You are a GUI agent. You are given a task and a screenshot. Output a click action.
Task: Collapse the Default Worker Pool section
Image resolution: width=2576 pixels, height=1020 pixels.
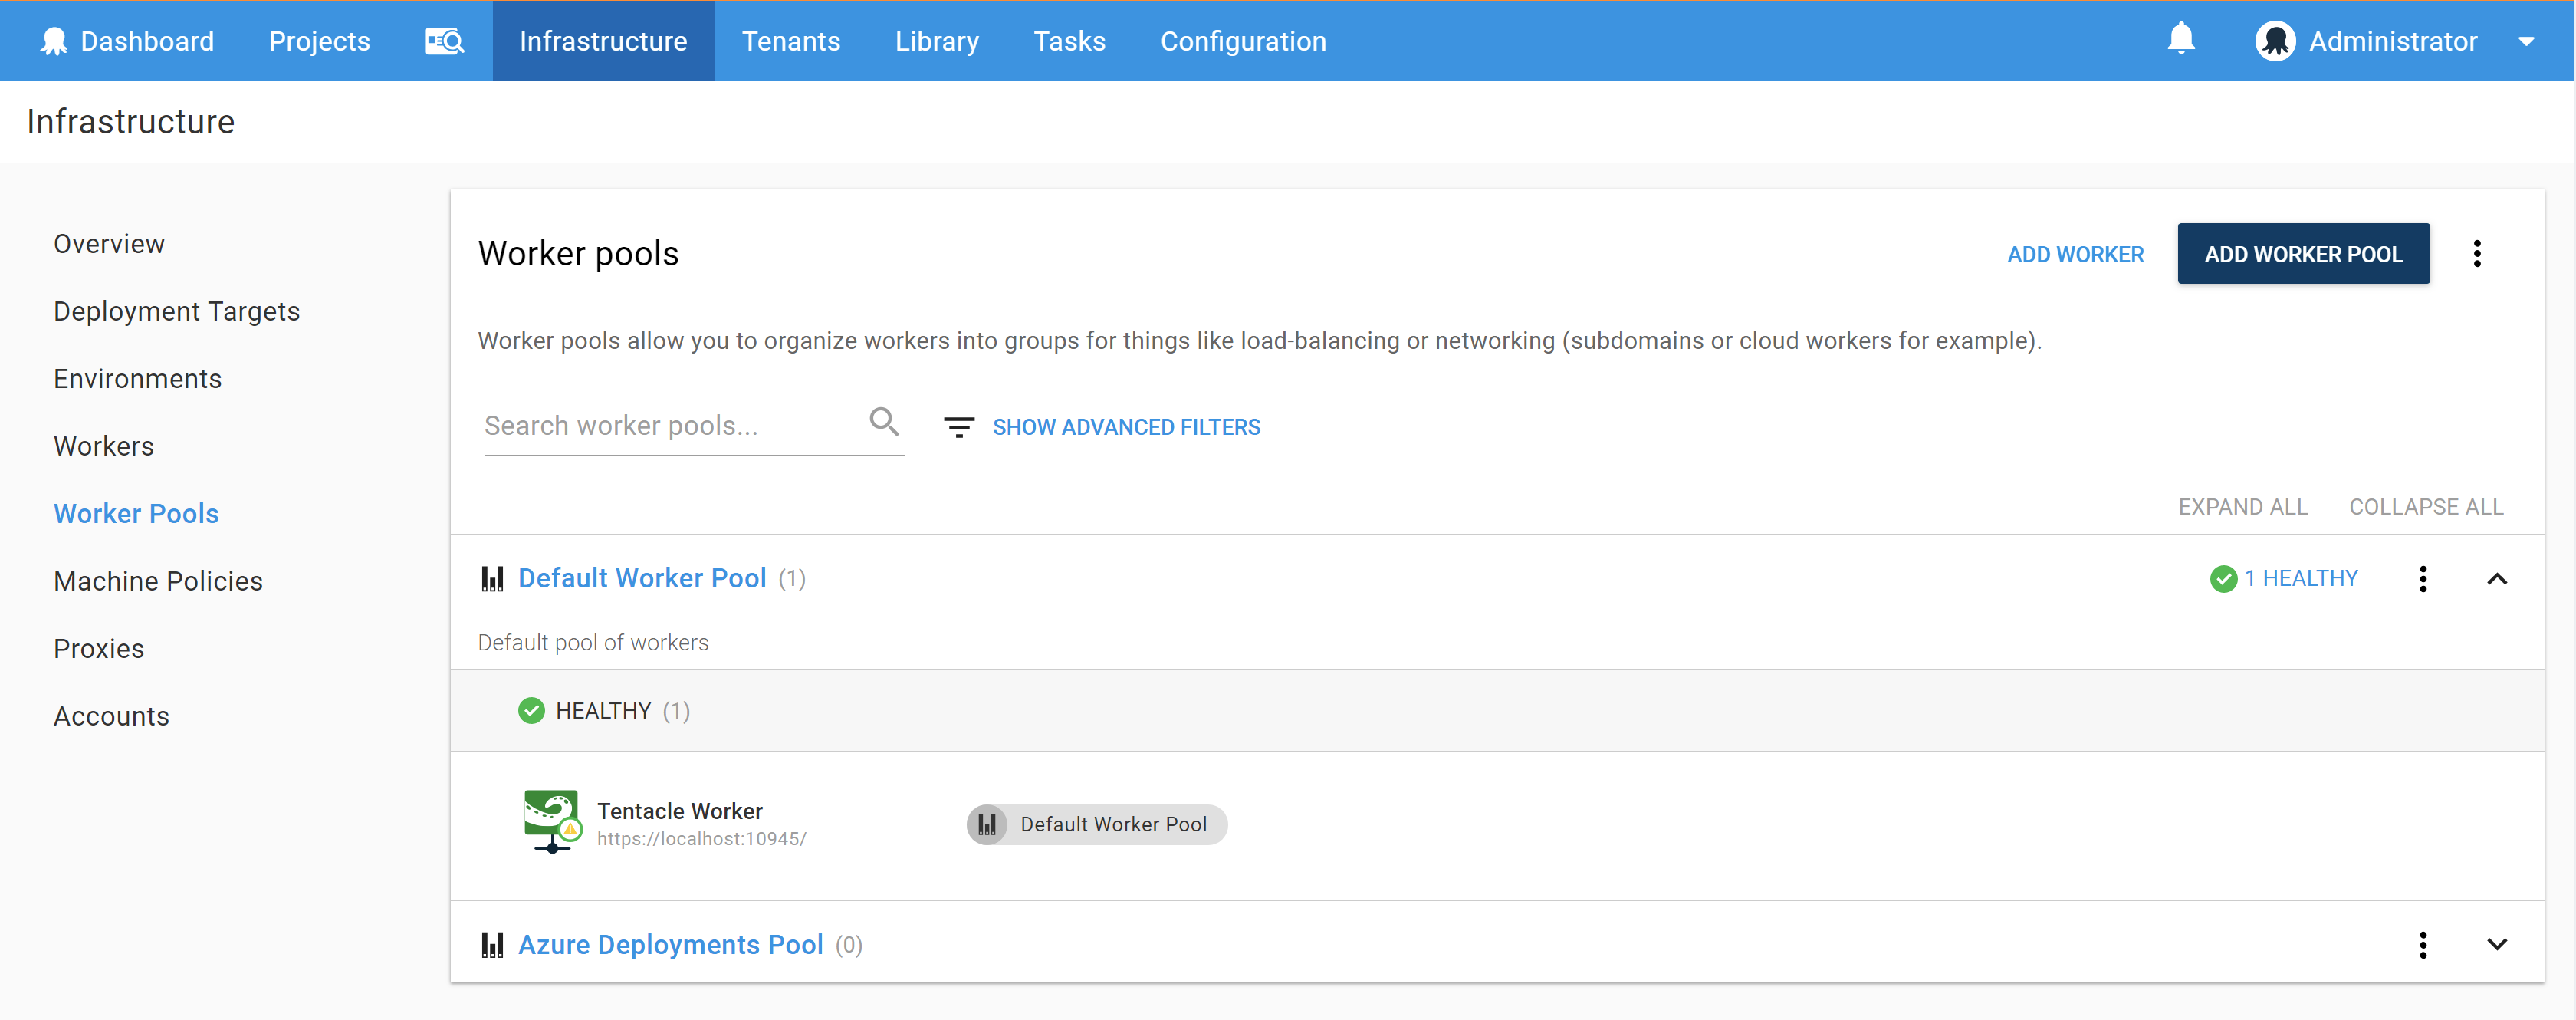(x=2496, y=579)
